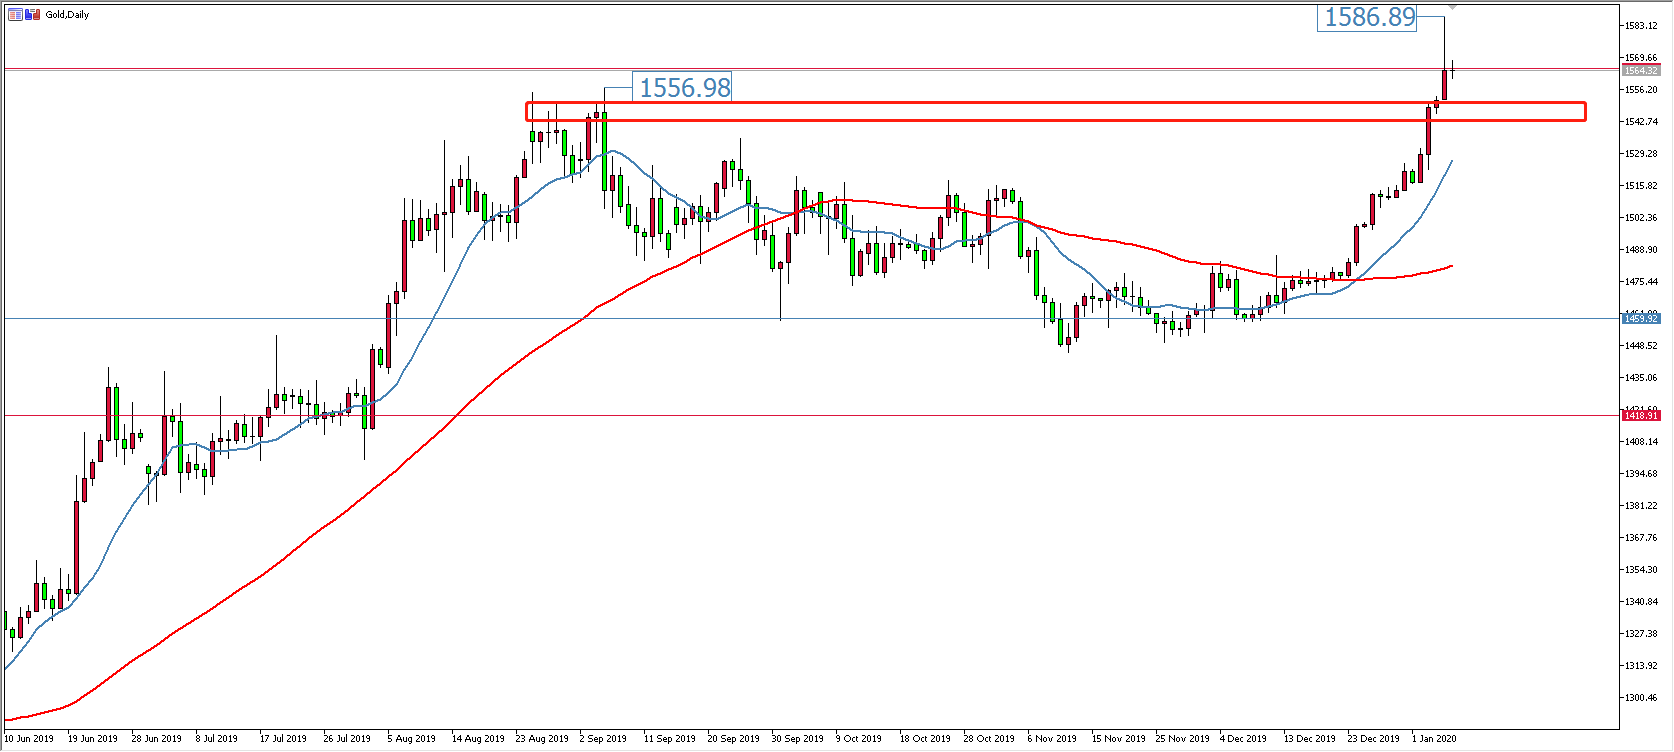Screen dimensions: 1674x752
Task: Select the red rectangle's right edge
Action: 1586,111
